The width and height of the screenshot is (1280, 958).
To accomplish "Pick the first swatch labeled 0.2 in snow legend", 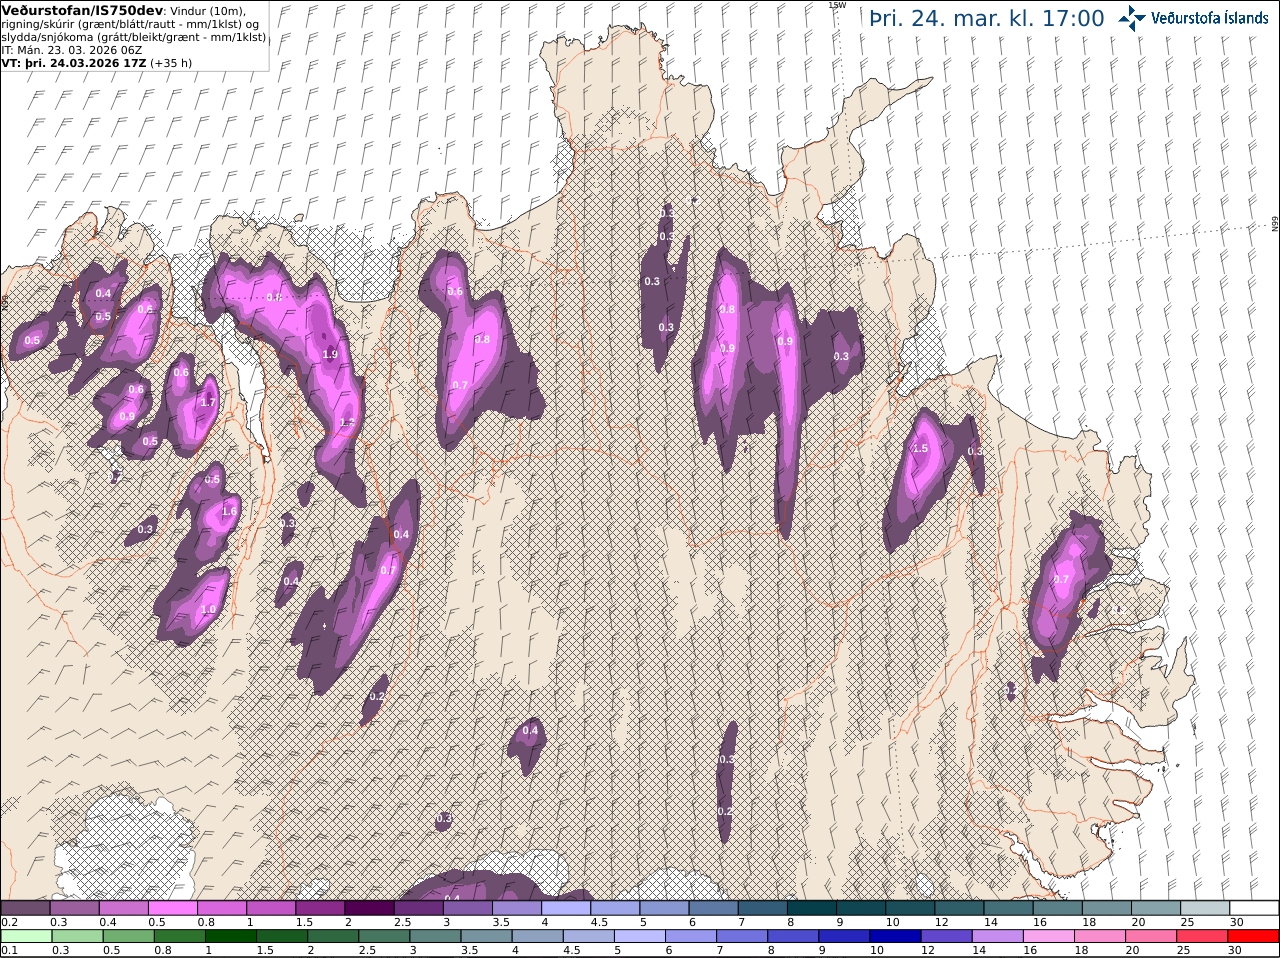I will point(26,907).
